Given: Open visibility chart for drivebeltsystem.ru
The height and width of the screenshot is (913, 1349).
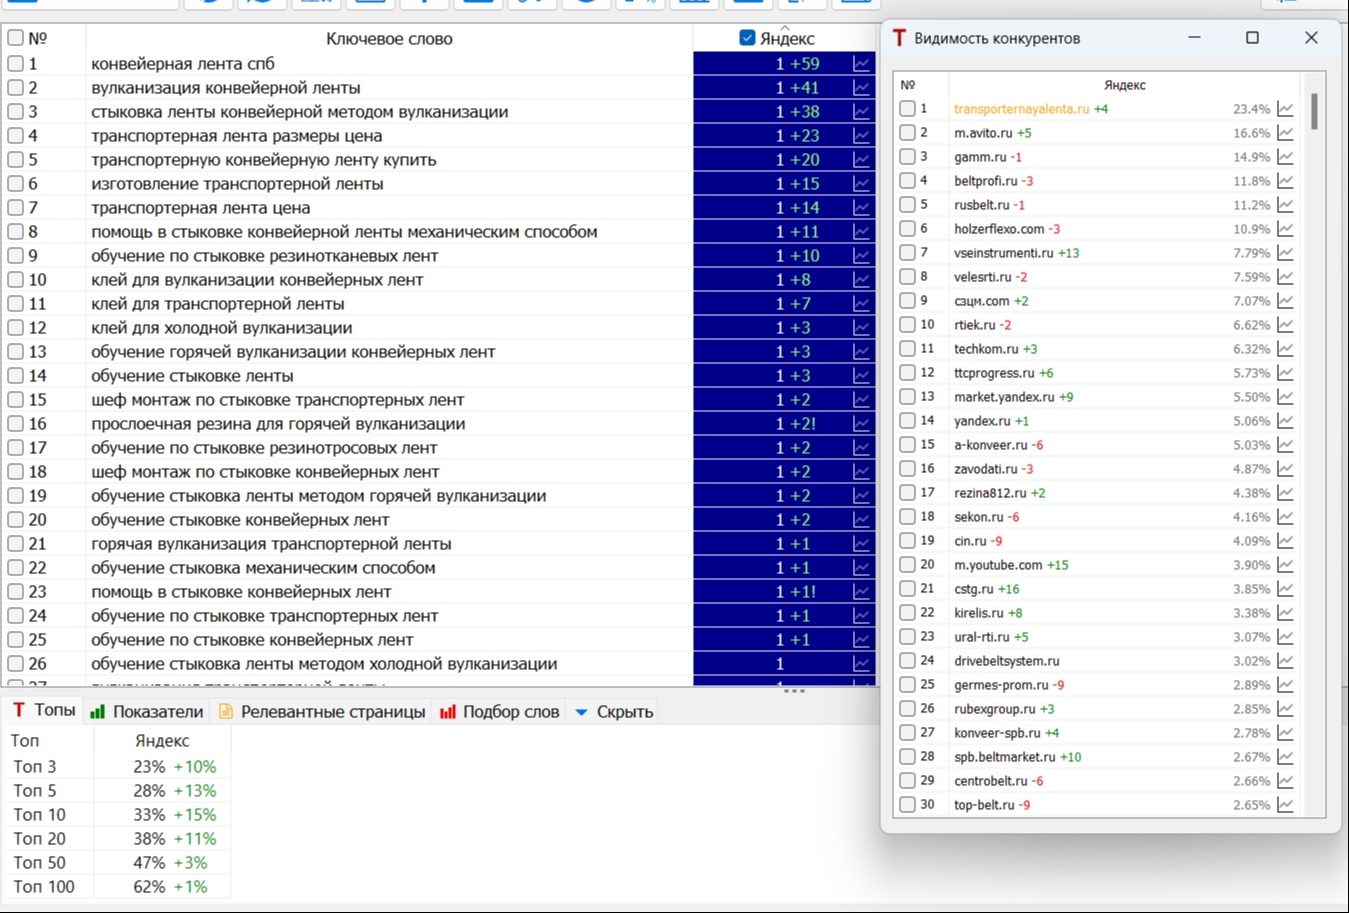Looking at the screenshot, I should [x=1286, y=661].
